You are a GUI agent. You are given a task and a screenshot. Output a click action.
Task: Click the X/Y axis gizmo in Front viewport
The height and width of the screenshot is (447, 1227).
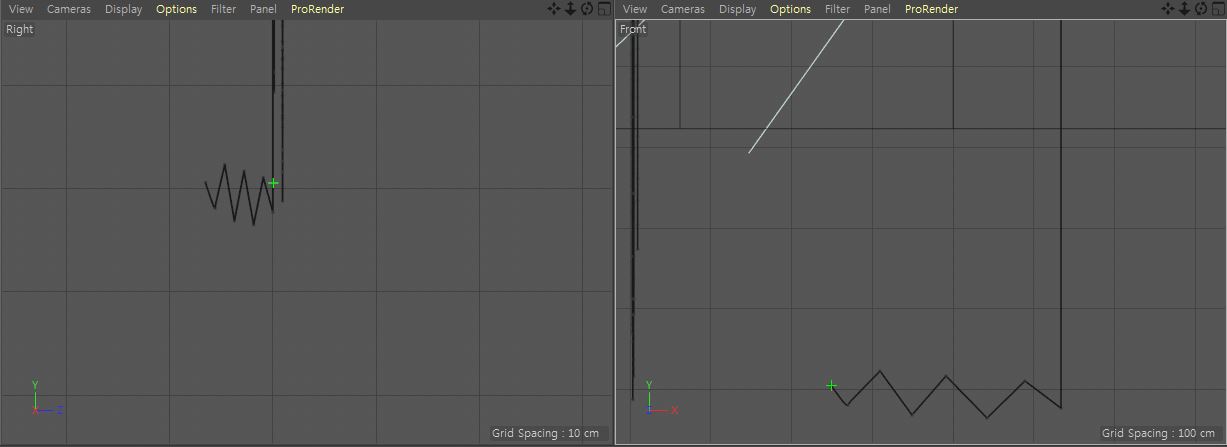(x=661, y=398)
